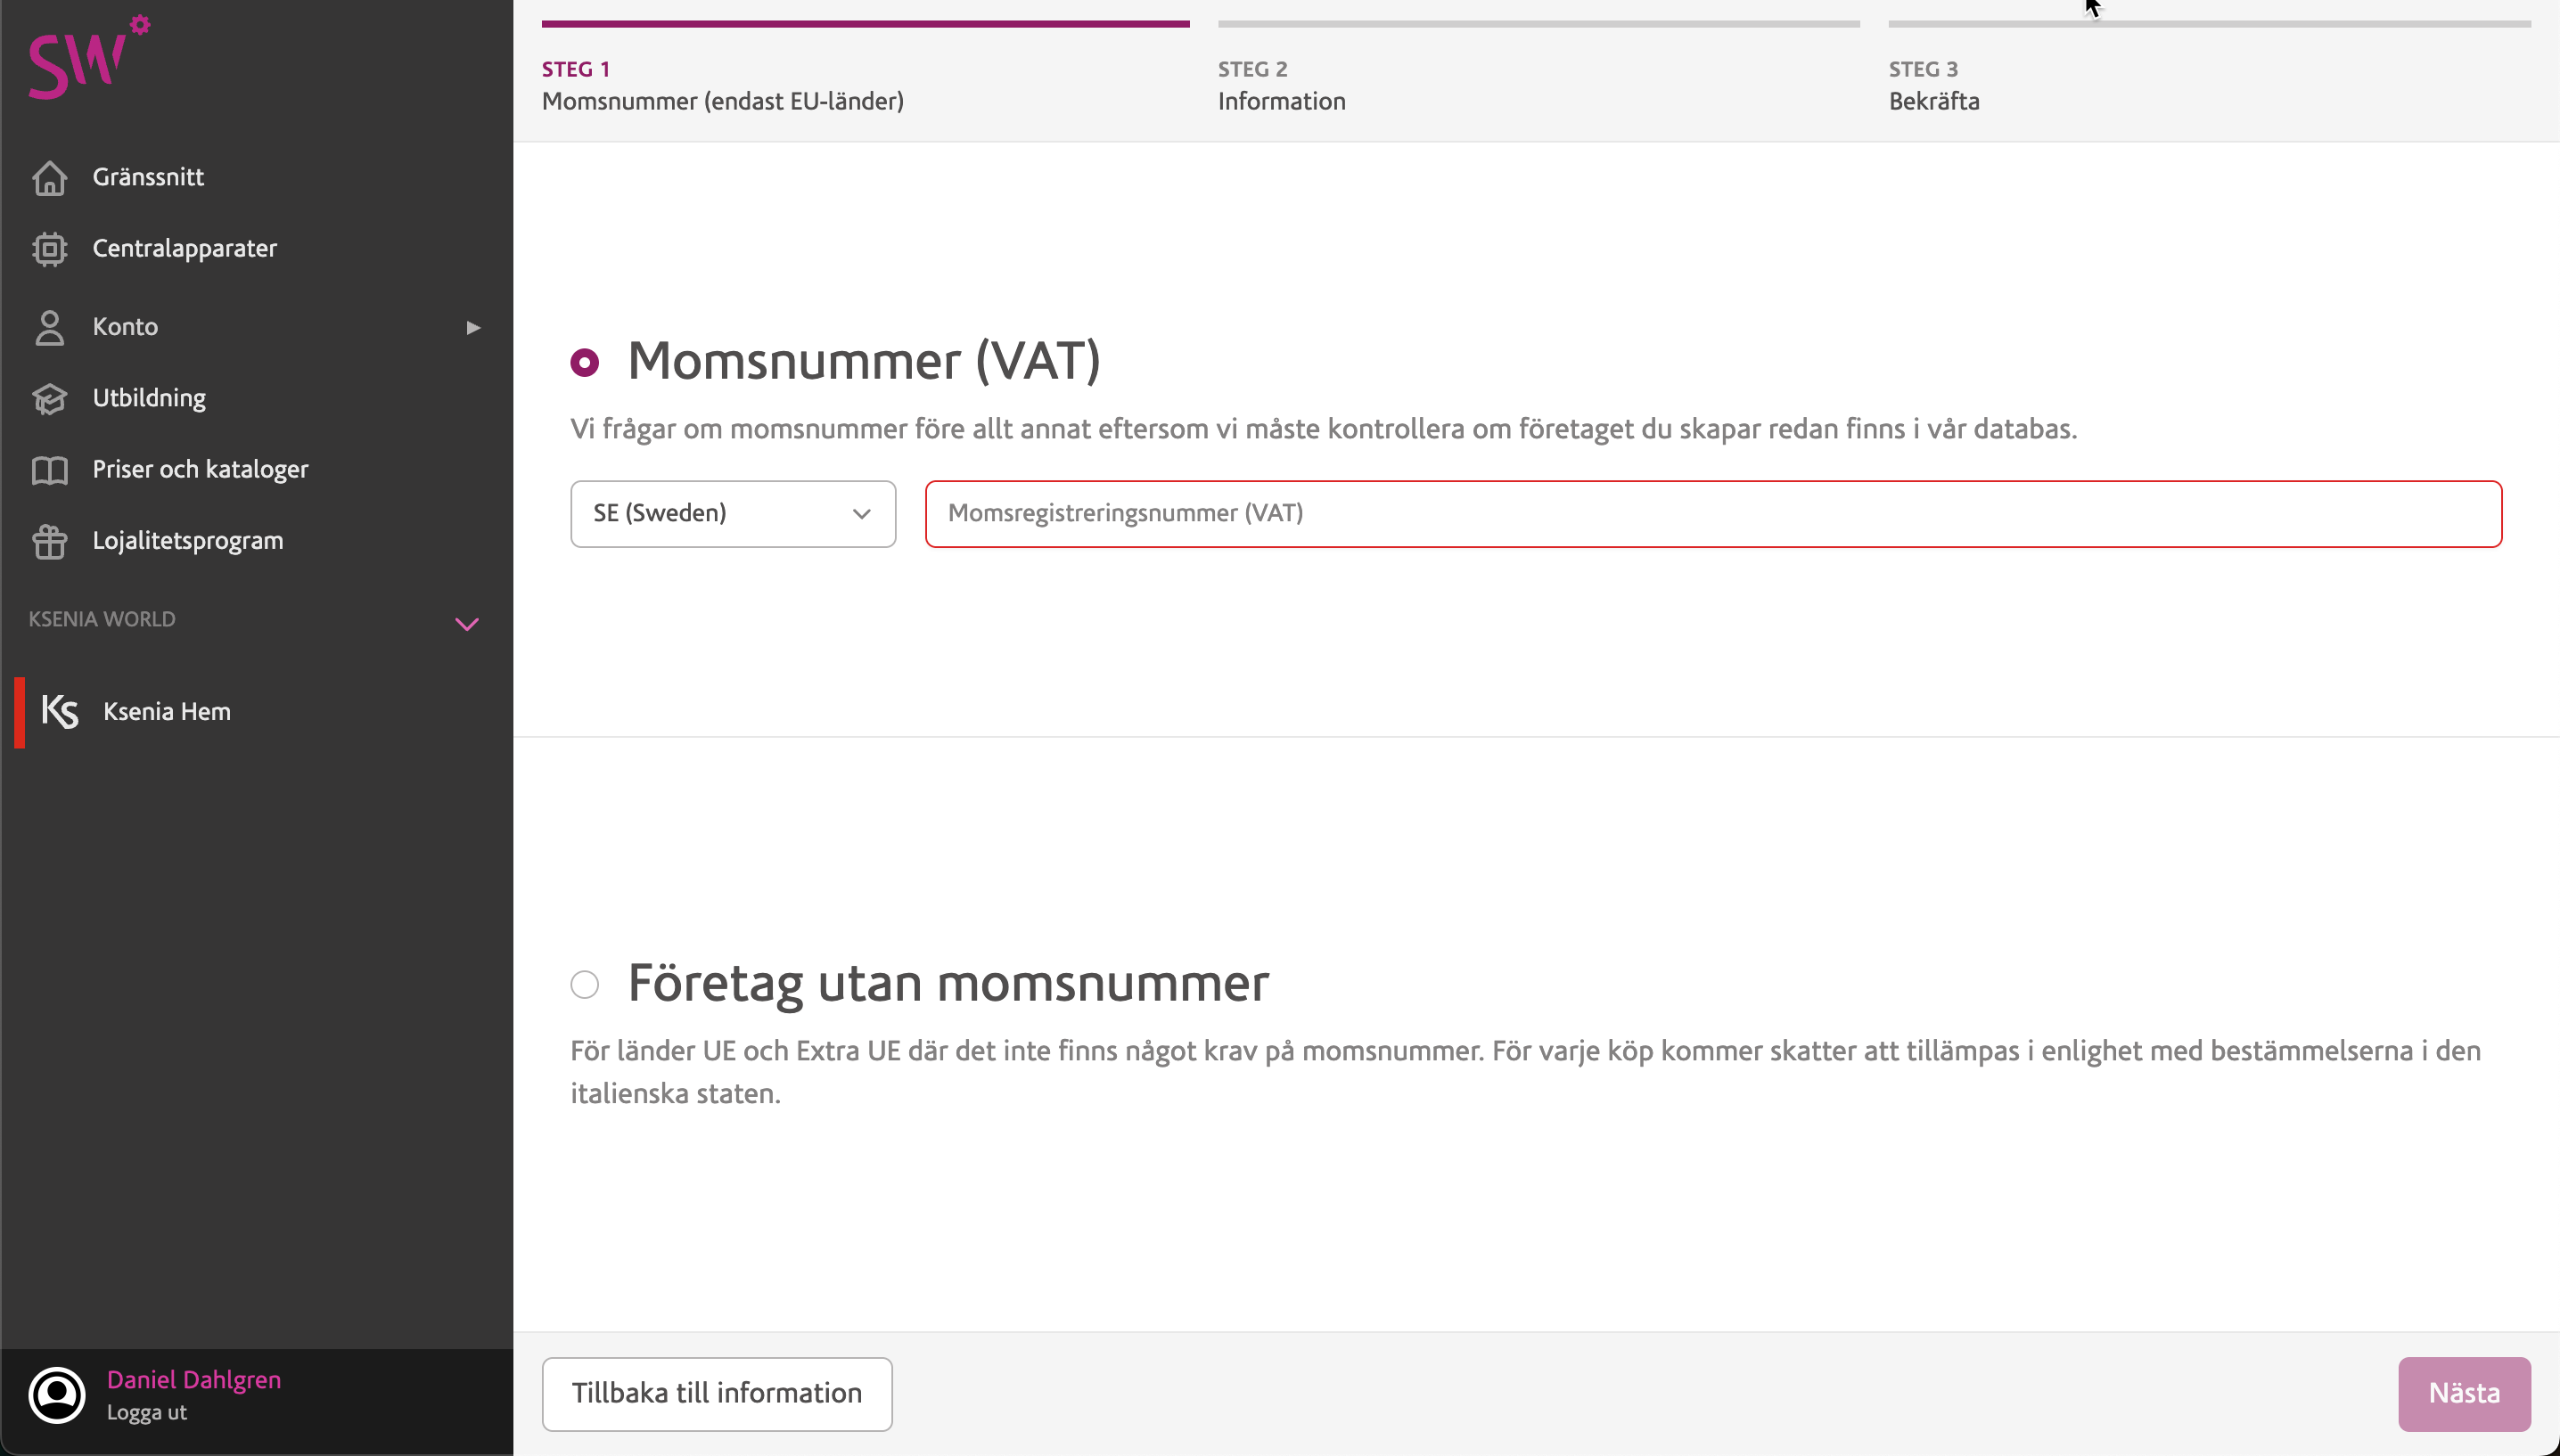Go to Steg 3 Bekräfta step

[x=1933, y=86]
